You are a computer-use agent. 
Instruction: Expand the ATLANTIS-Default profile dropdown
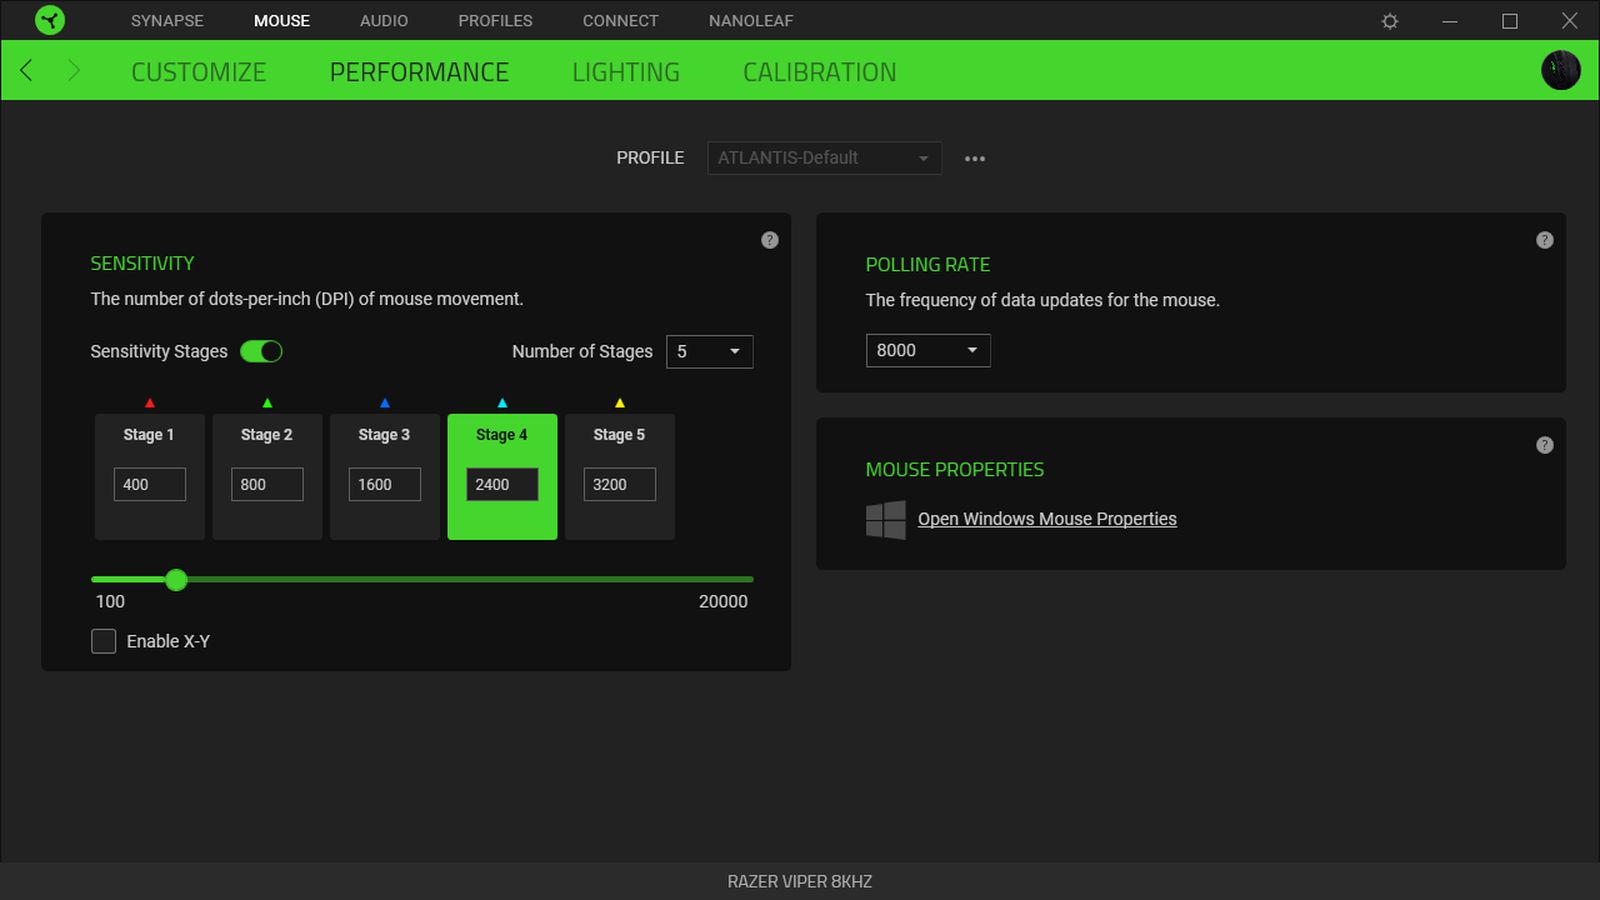click(x=824, y=158)
